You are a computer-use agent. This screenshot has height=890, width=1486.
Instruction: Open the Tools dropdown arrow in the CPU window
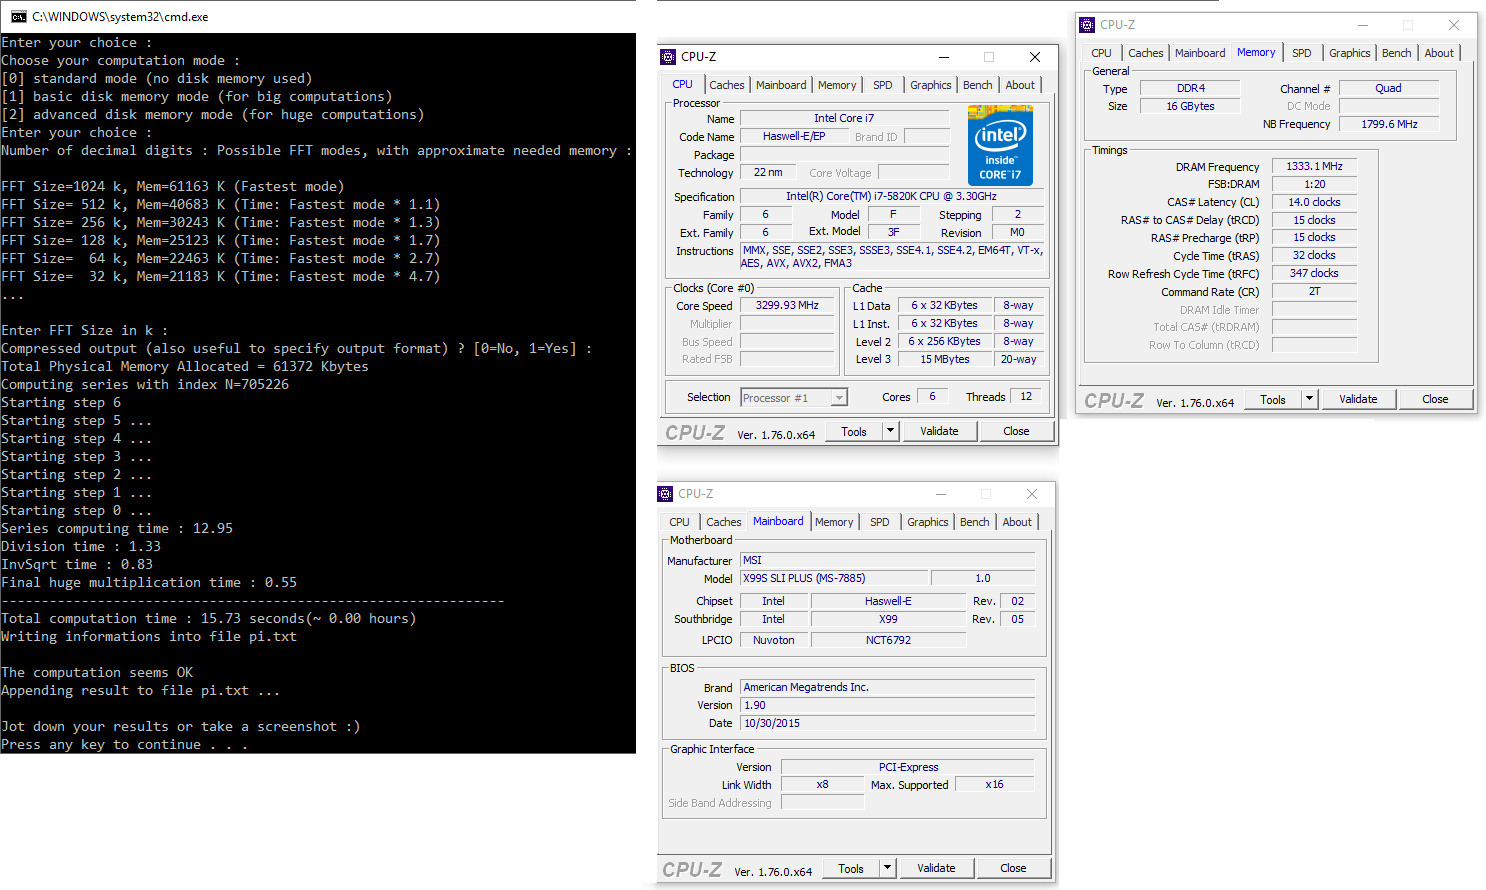point(890,431)
